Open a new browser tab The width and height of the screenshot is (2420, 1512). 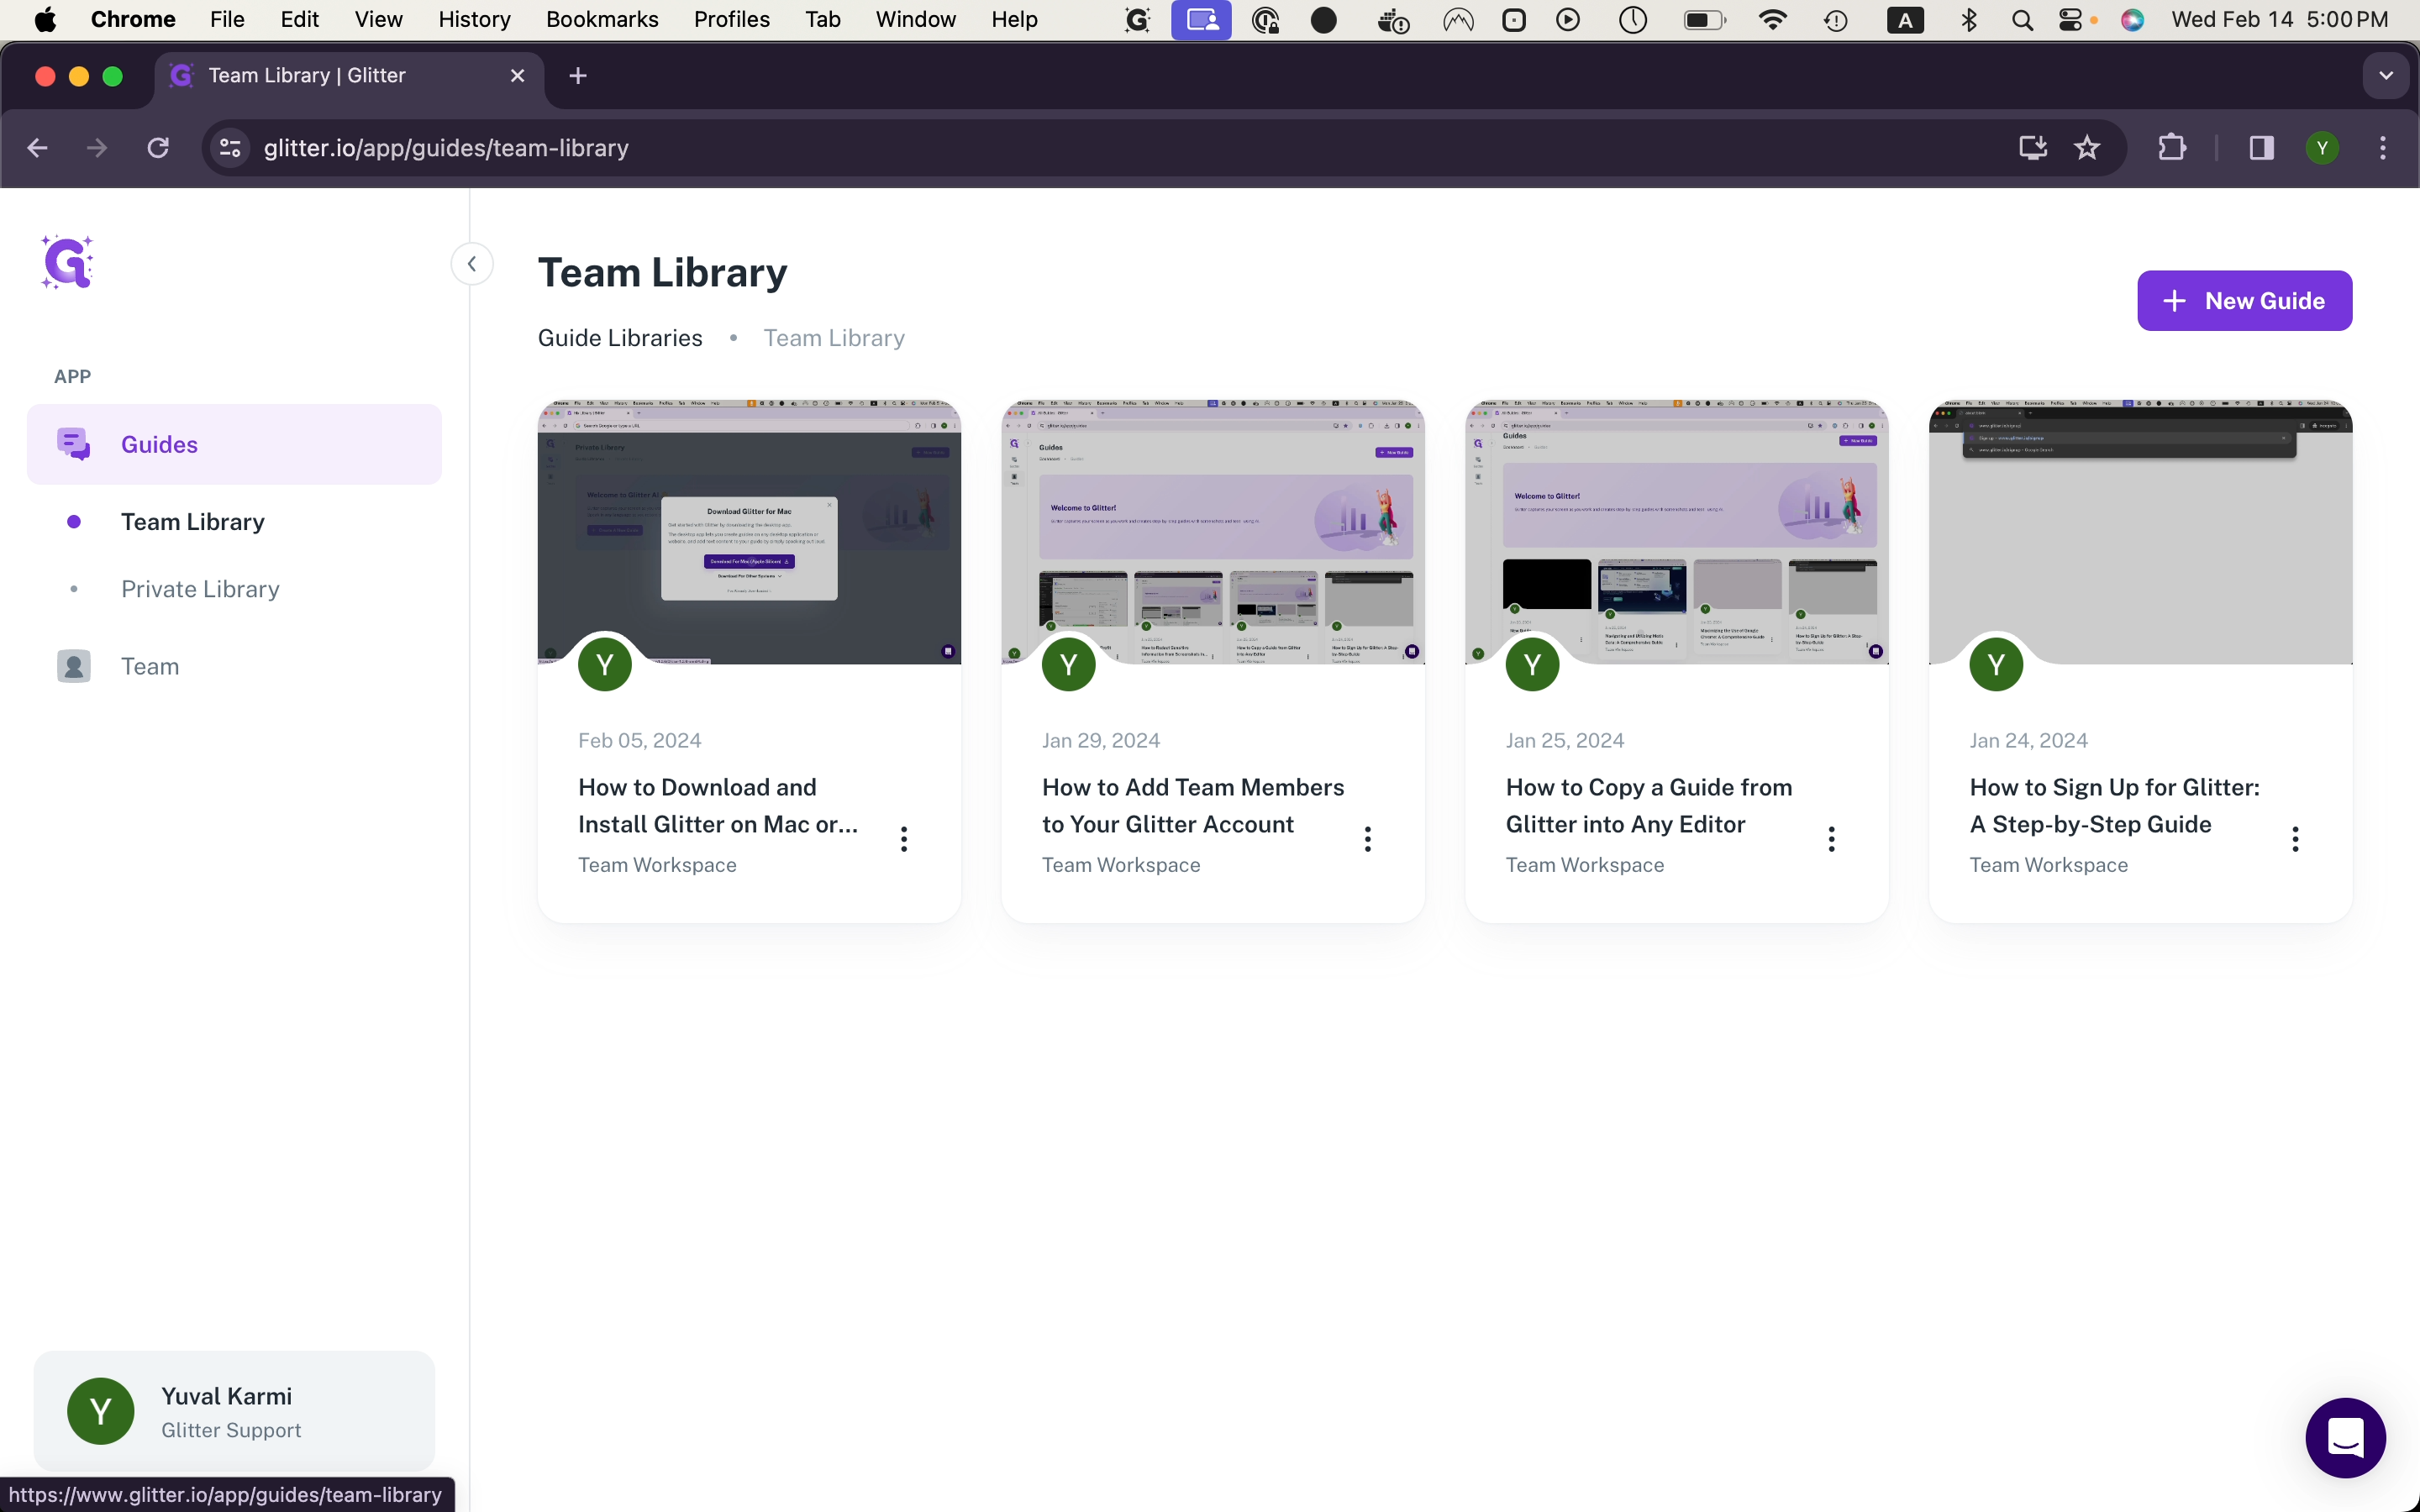tap(577, 76)
